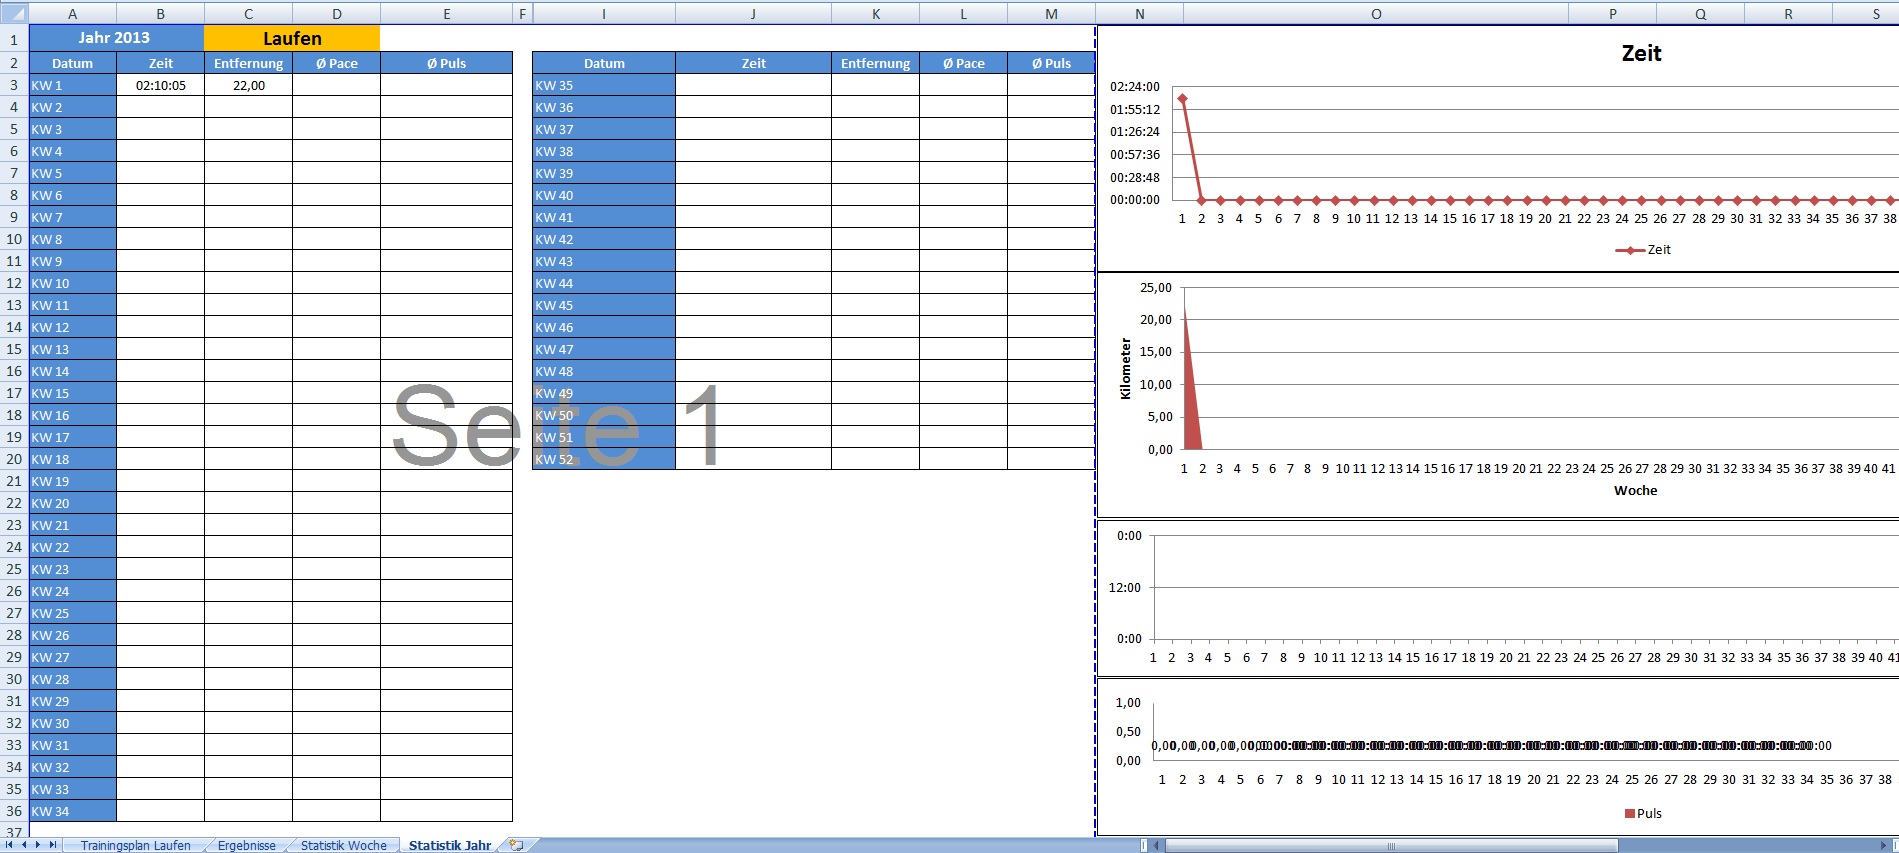1899x853 pixels.
Task: Go to first sheet using navigation arrow
Action: (x=10, y=845)
